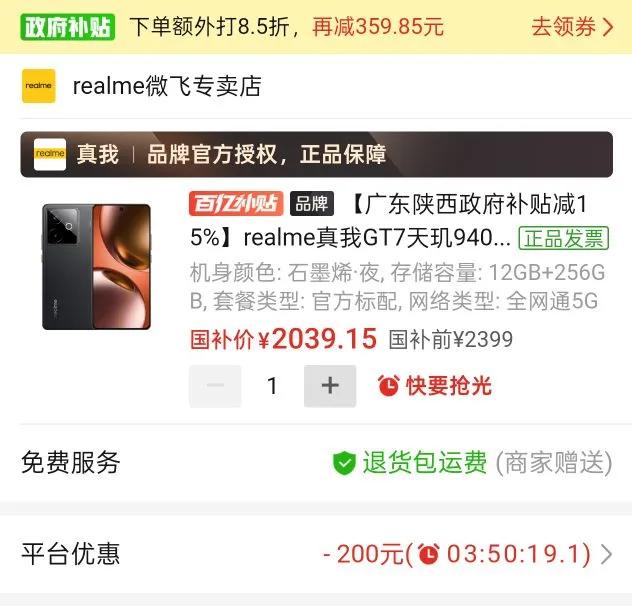Image resolution: width=632 pixels, height=606 pixels.
Task: Increase quantity with the plus button
Action: [330, 386]
